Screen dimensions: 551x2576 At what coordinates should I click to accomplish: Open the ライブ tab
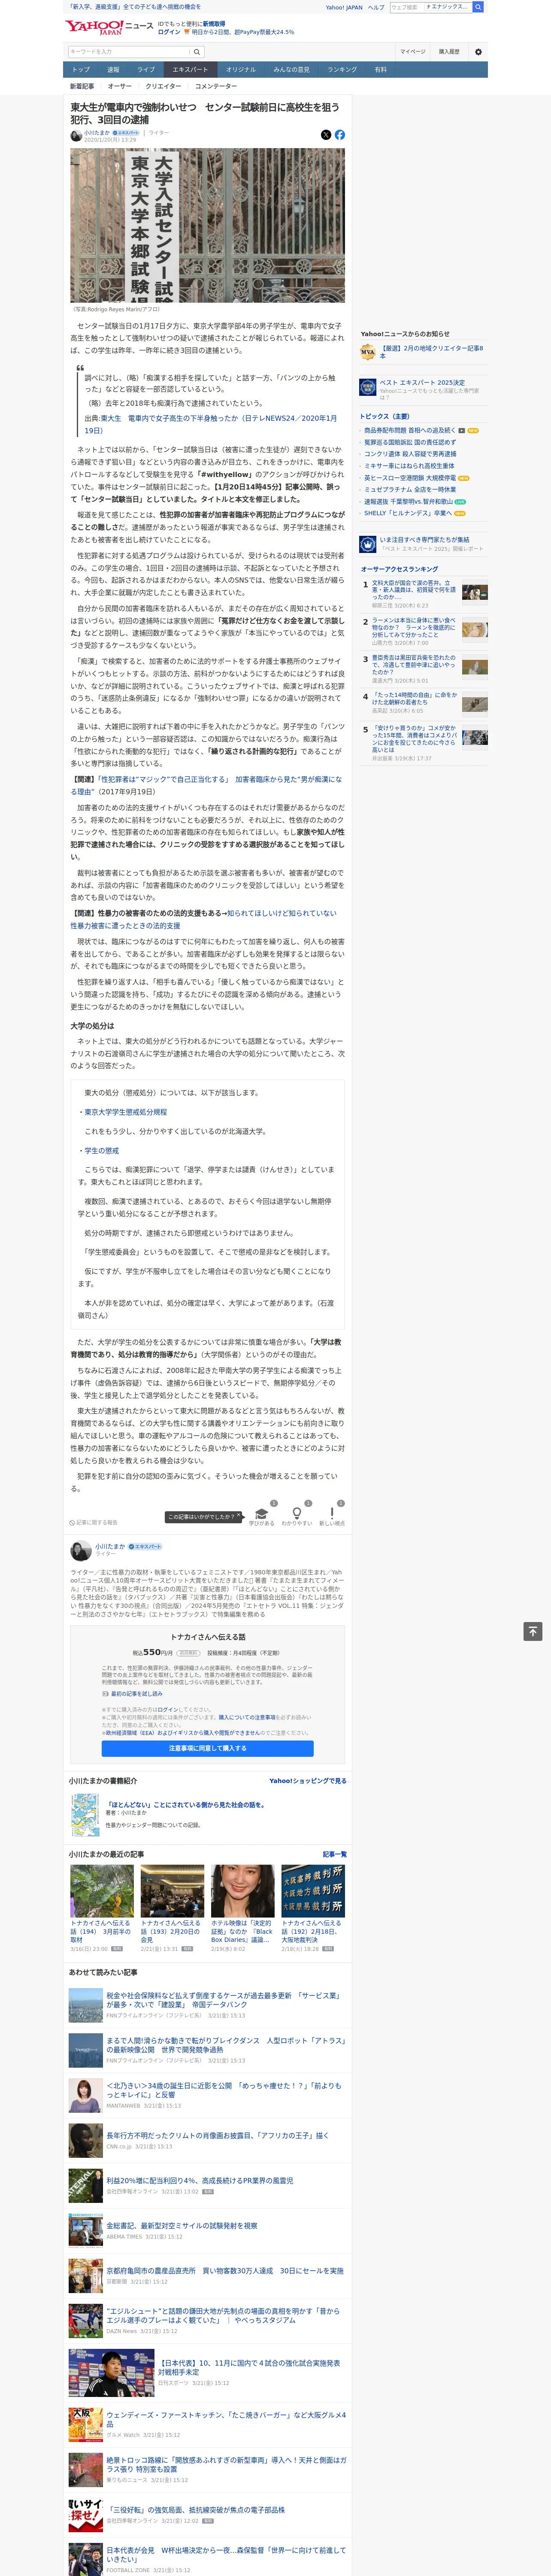click(x=146, y=70)
